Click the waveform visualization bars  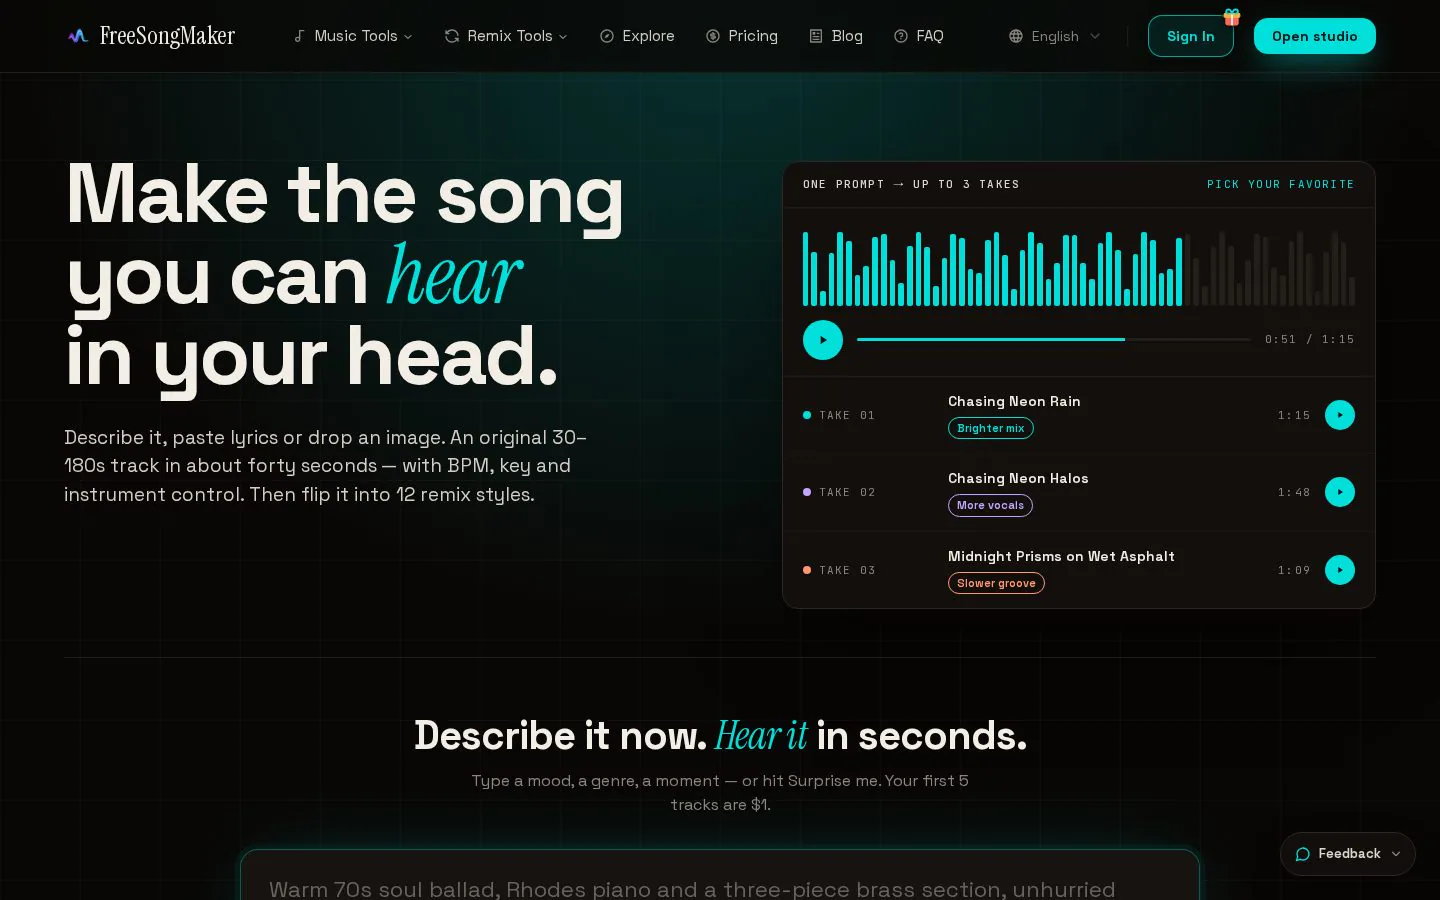click(x=1079, y=268)
